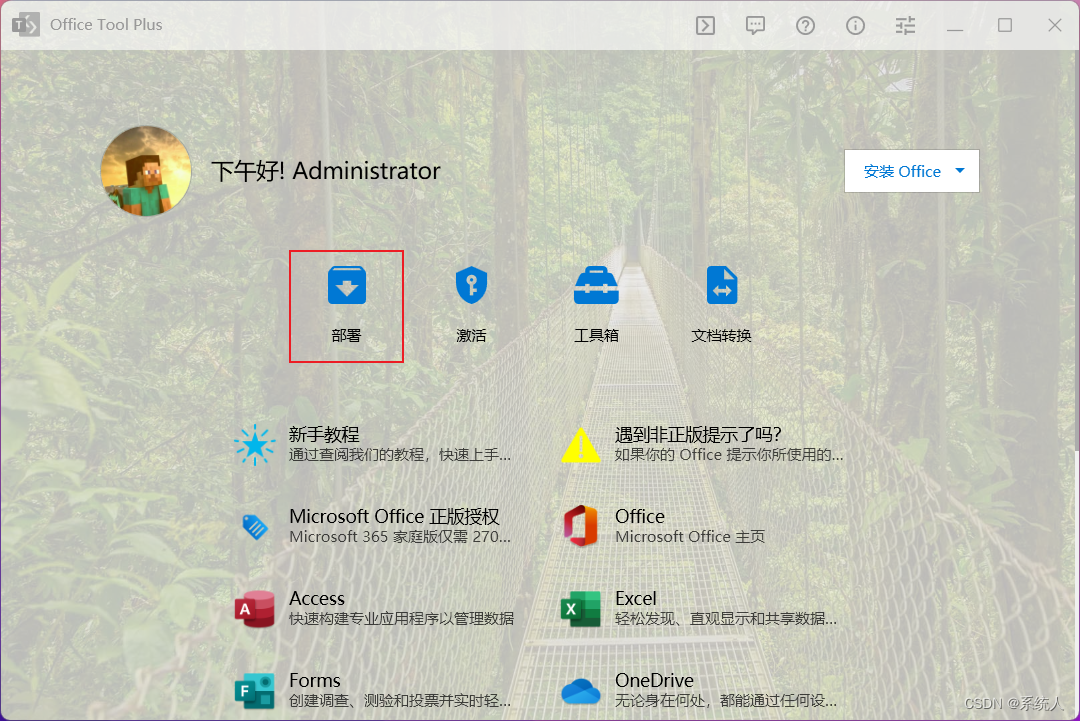Screen dimensions: 1080x721
Task: Click the Administrator avatar picture
Action: coord(146,171)
